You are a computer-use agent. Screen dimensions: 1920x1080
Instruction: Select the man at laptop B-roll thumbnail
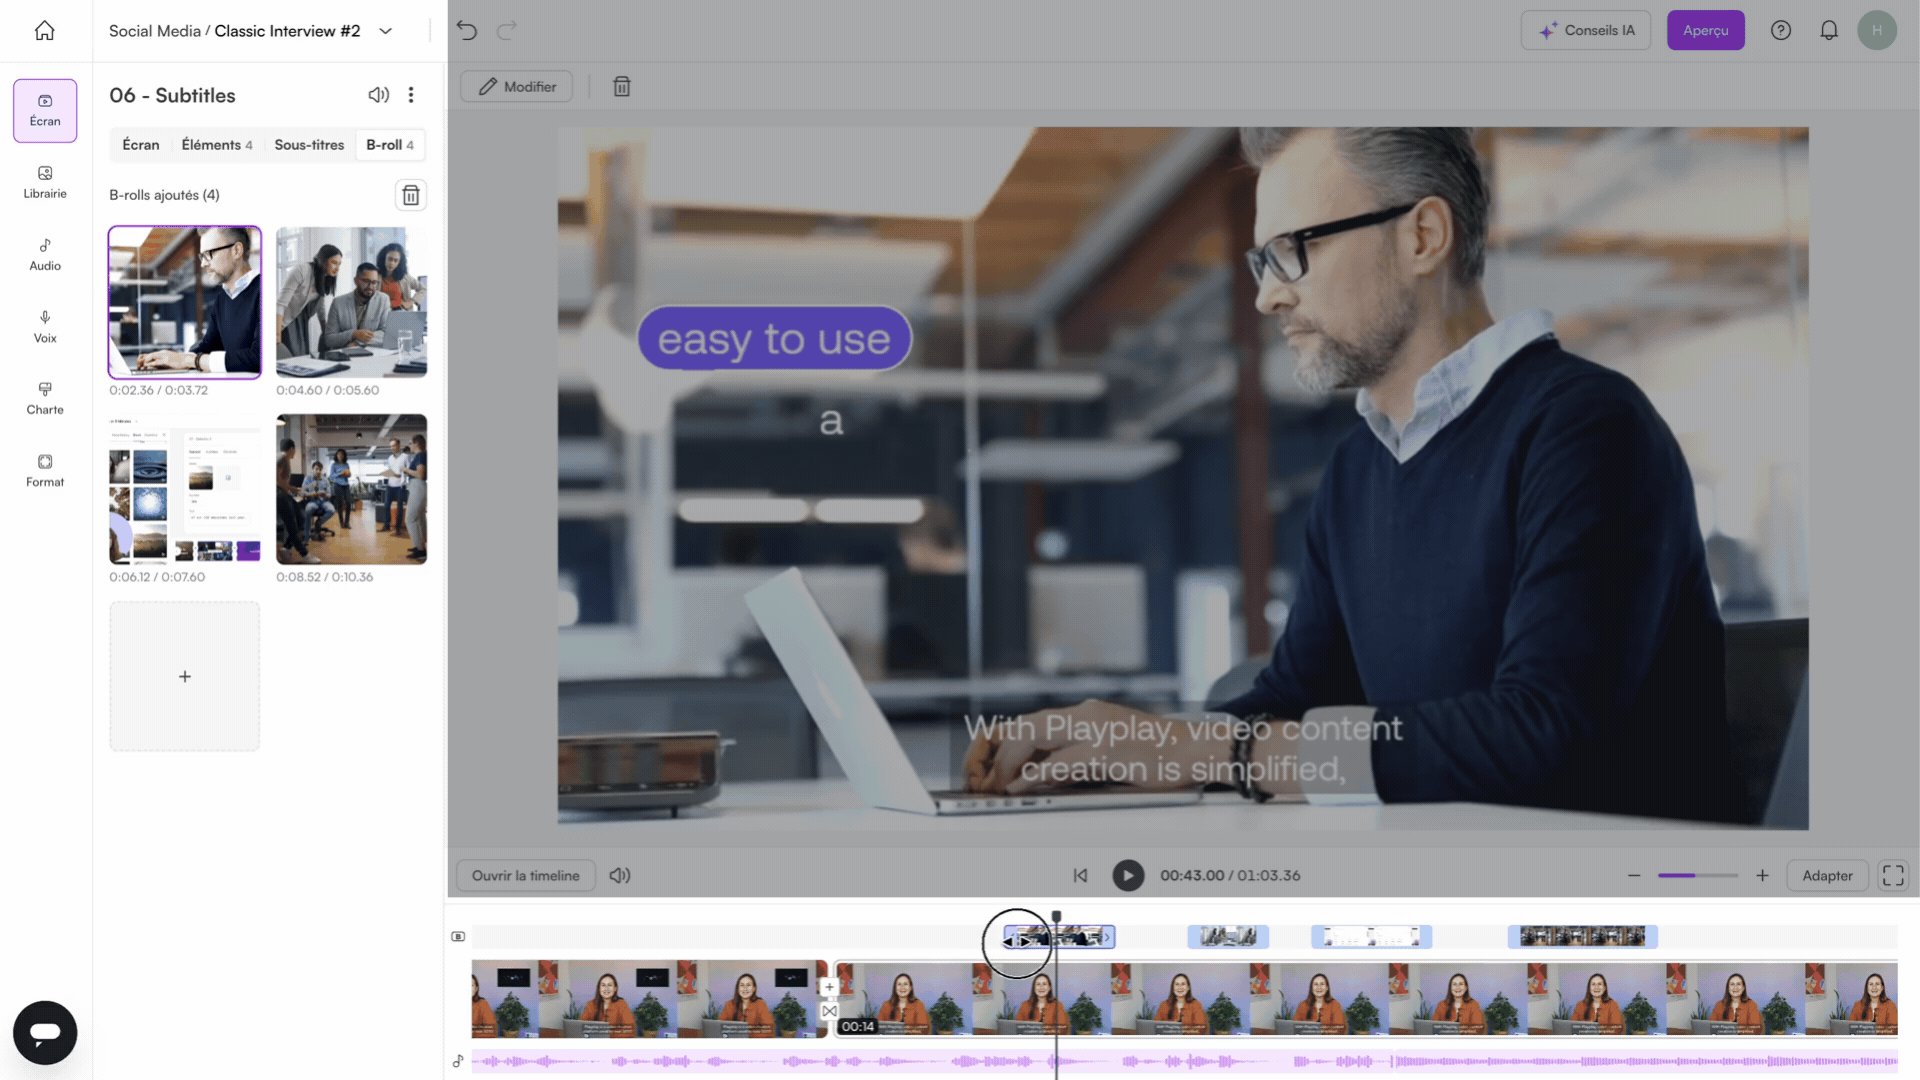tap(185, 302)
